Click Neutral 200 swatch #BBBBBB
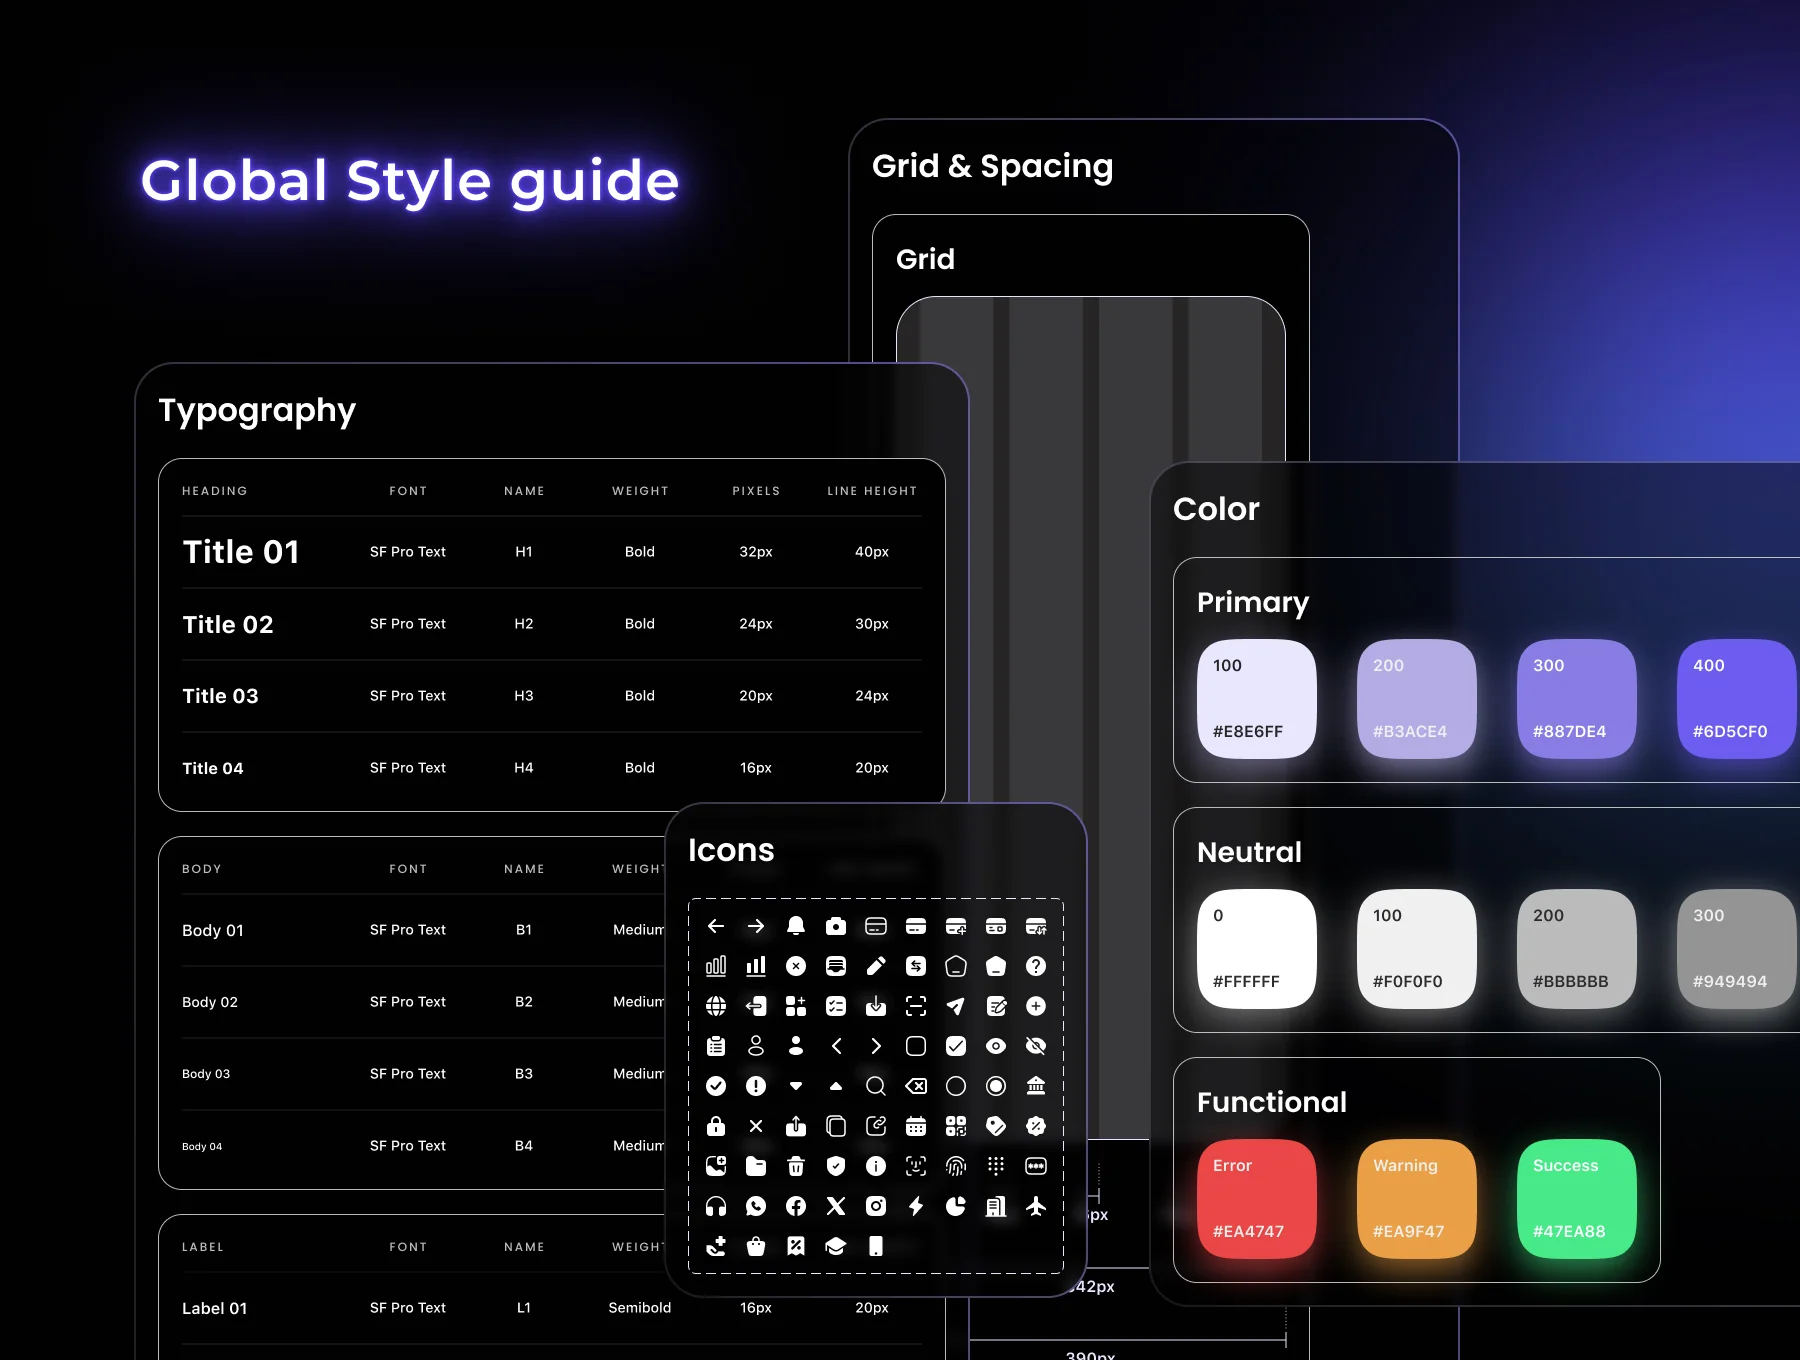The width and height of the screenshot is (1800, 1360). tap(1577, 949)
